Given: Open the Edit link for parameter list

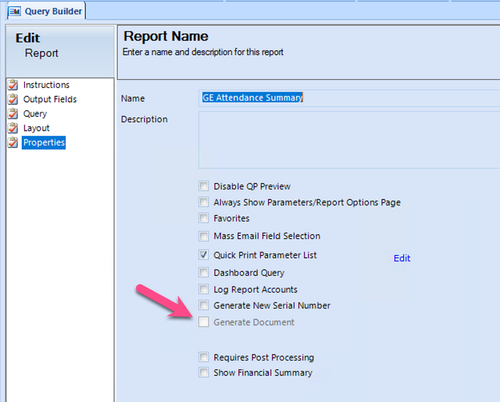Looking at the screenshot, I should (402, 258).
